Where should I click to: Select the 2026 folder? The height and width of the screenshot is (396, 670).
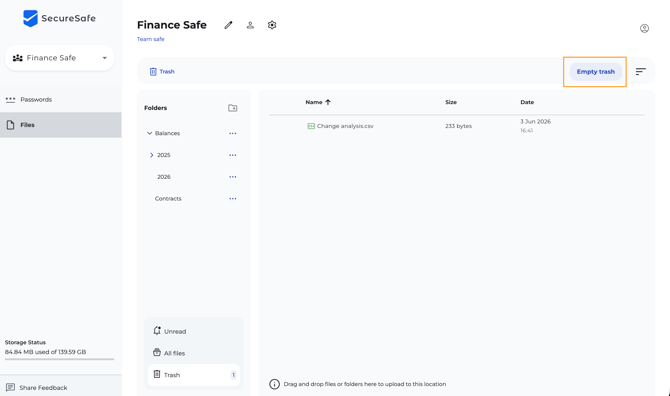(164, 177)
